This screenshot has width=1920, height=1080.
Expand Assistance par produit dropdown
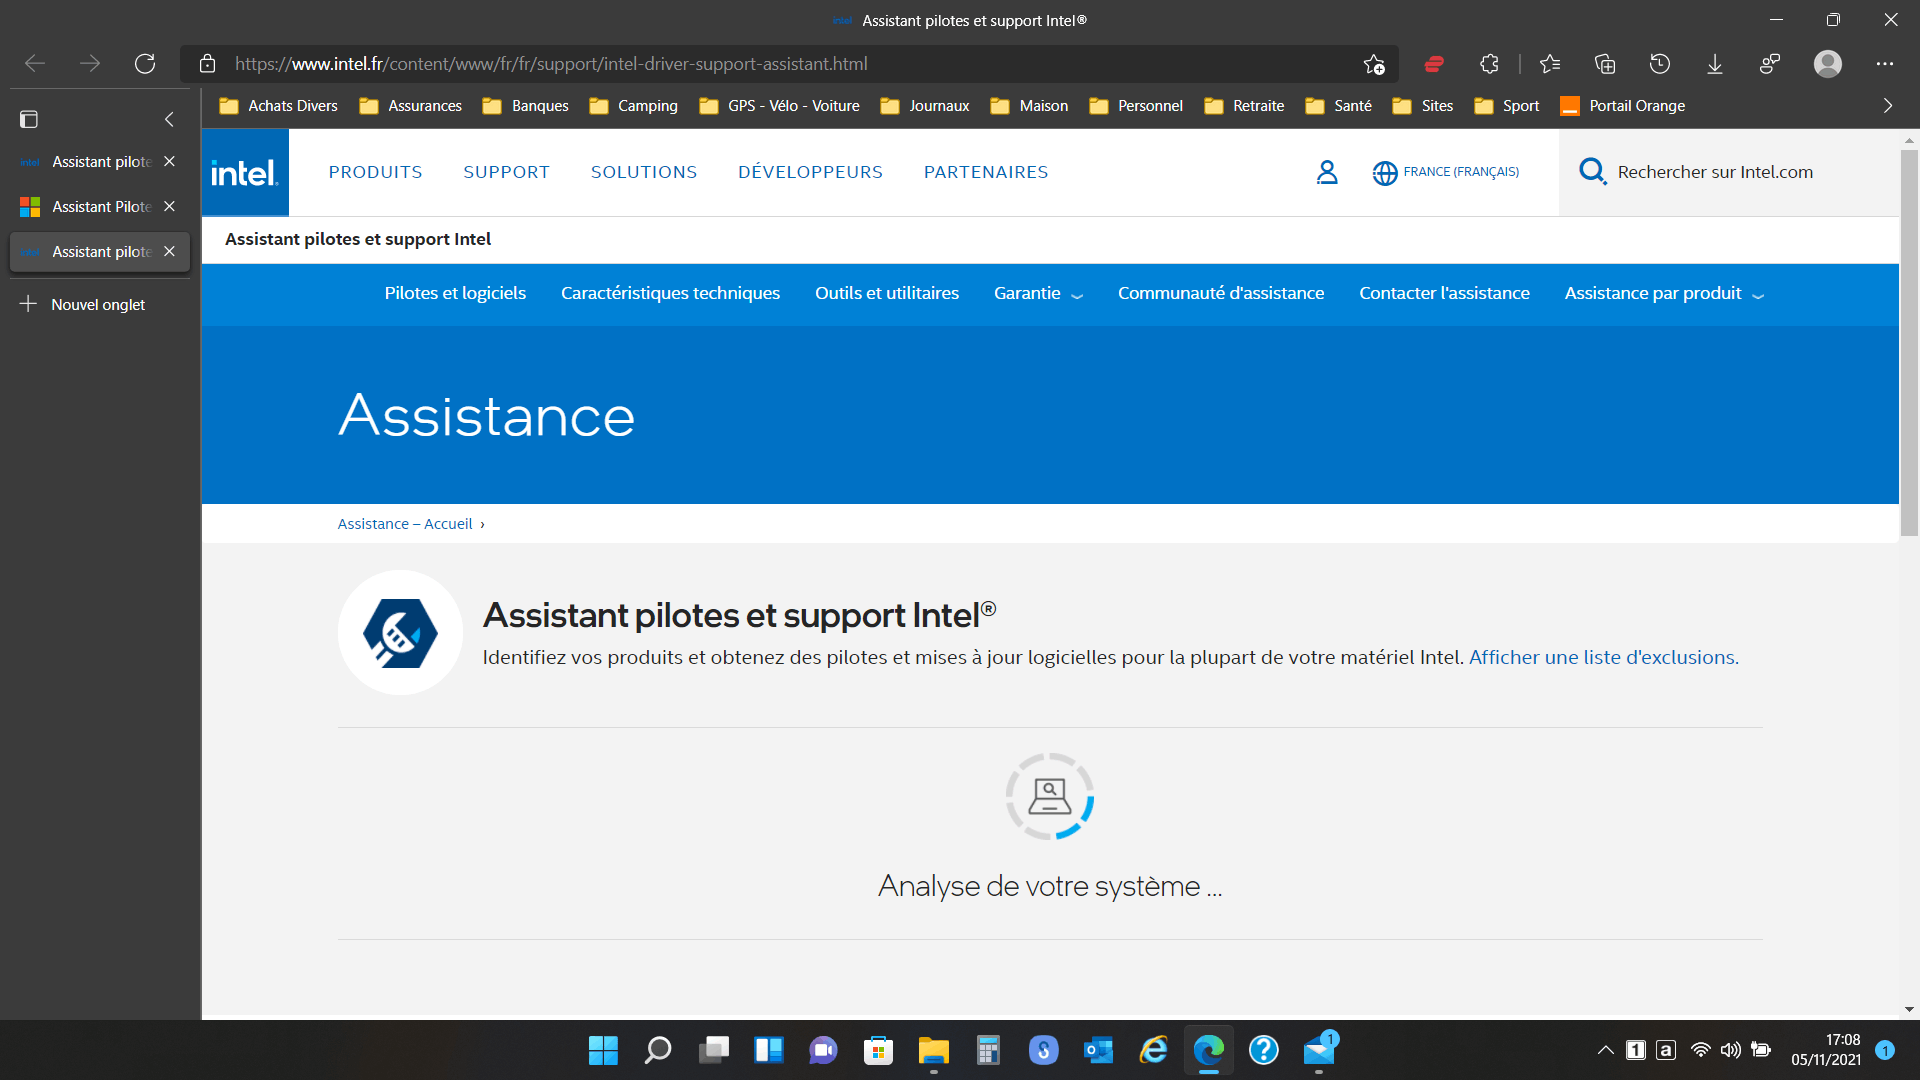point(1664,293)
